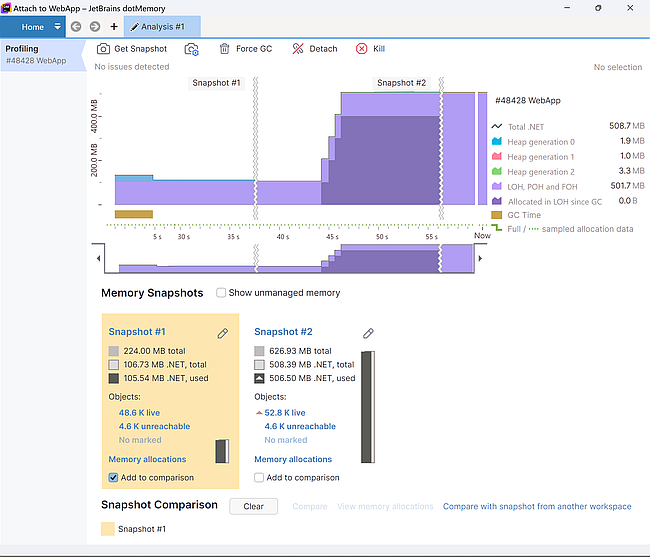650x557 pixels.
Task: Navigate back with the left arrow icon
Action: pyautogui.click(x=76, y=27)
